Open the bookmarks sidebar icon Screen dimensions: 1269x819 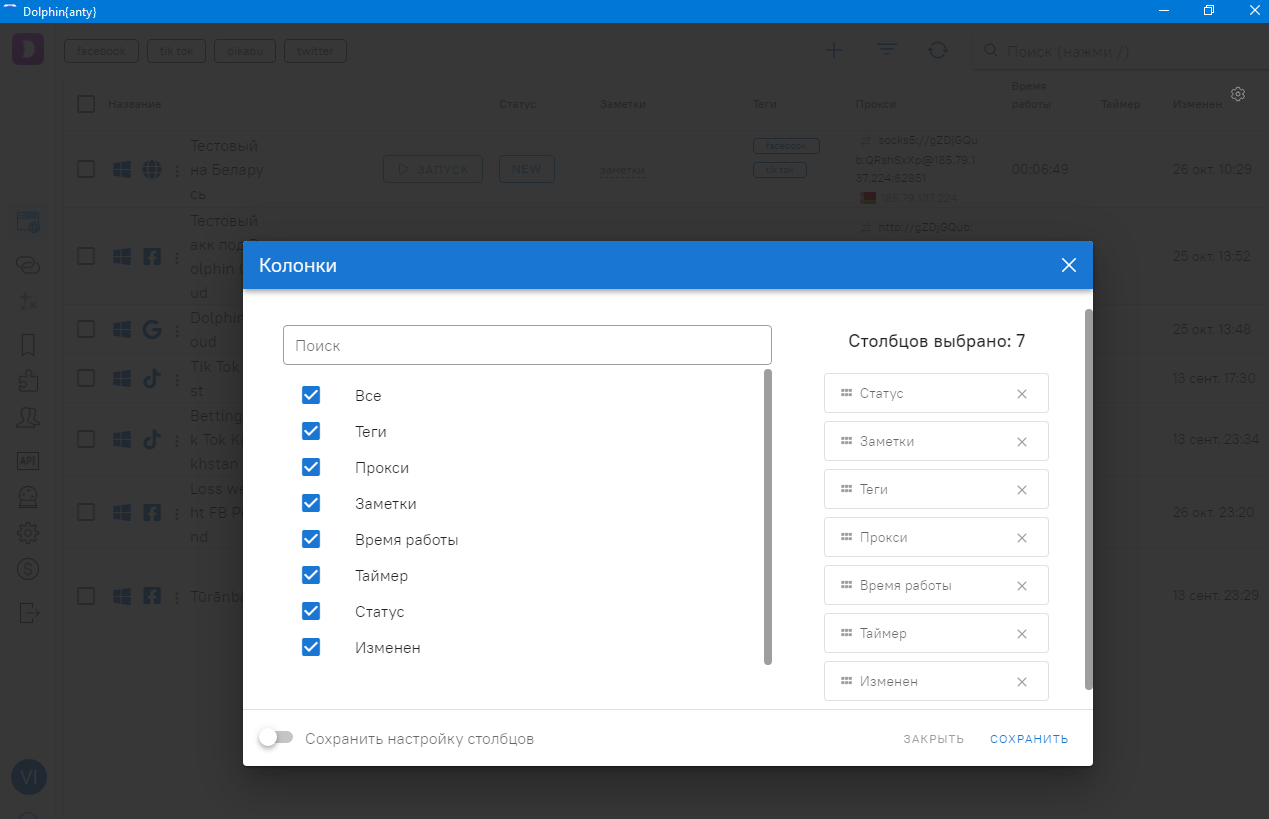(28, 345)
